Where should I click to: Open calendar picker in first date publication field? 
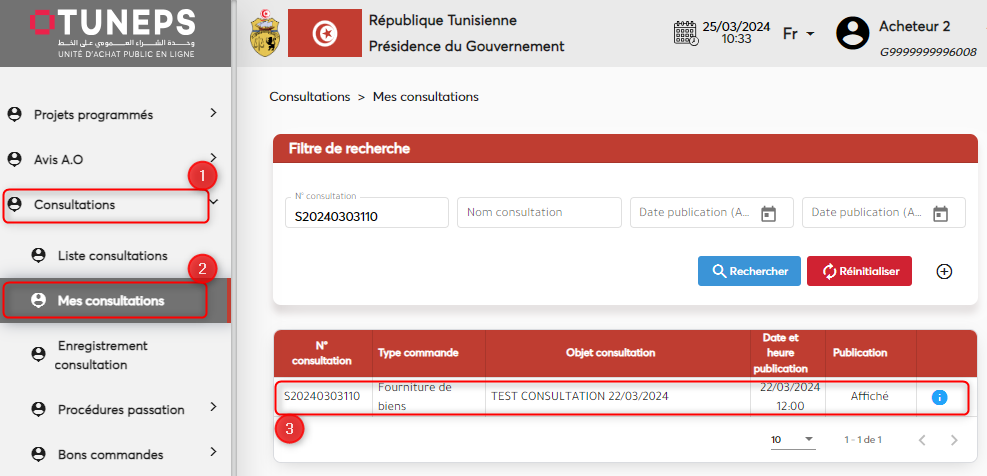tap(768, 213)
